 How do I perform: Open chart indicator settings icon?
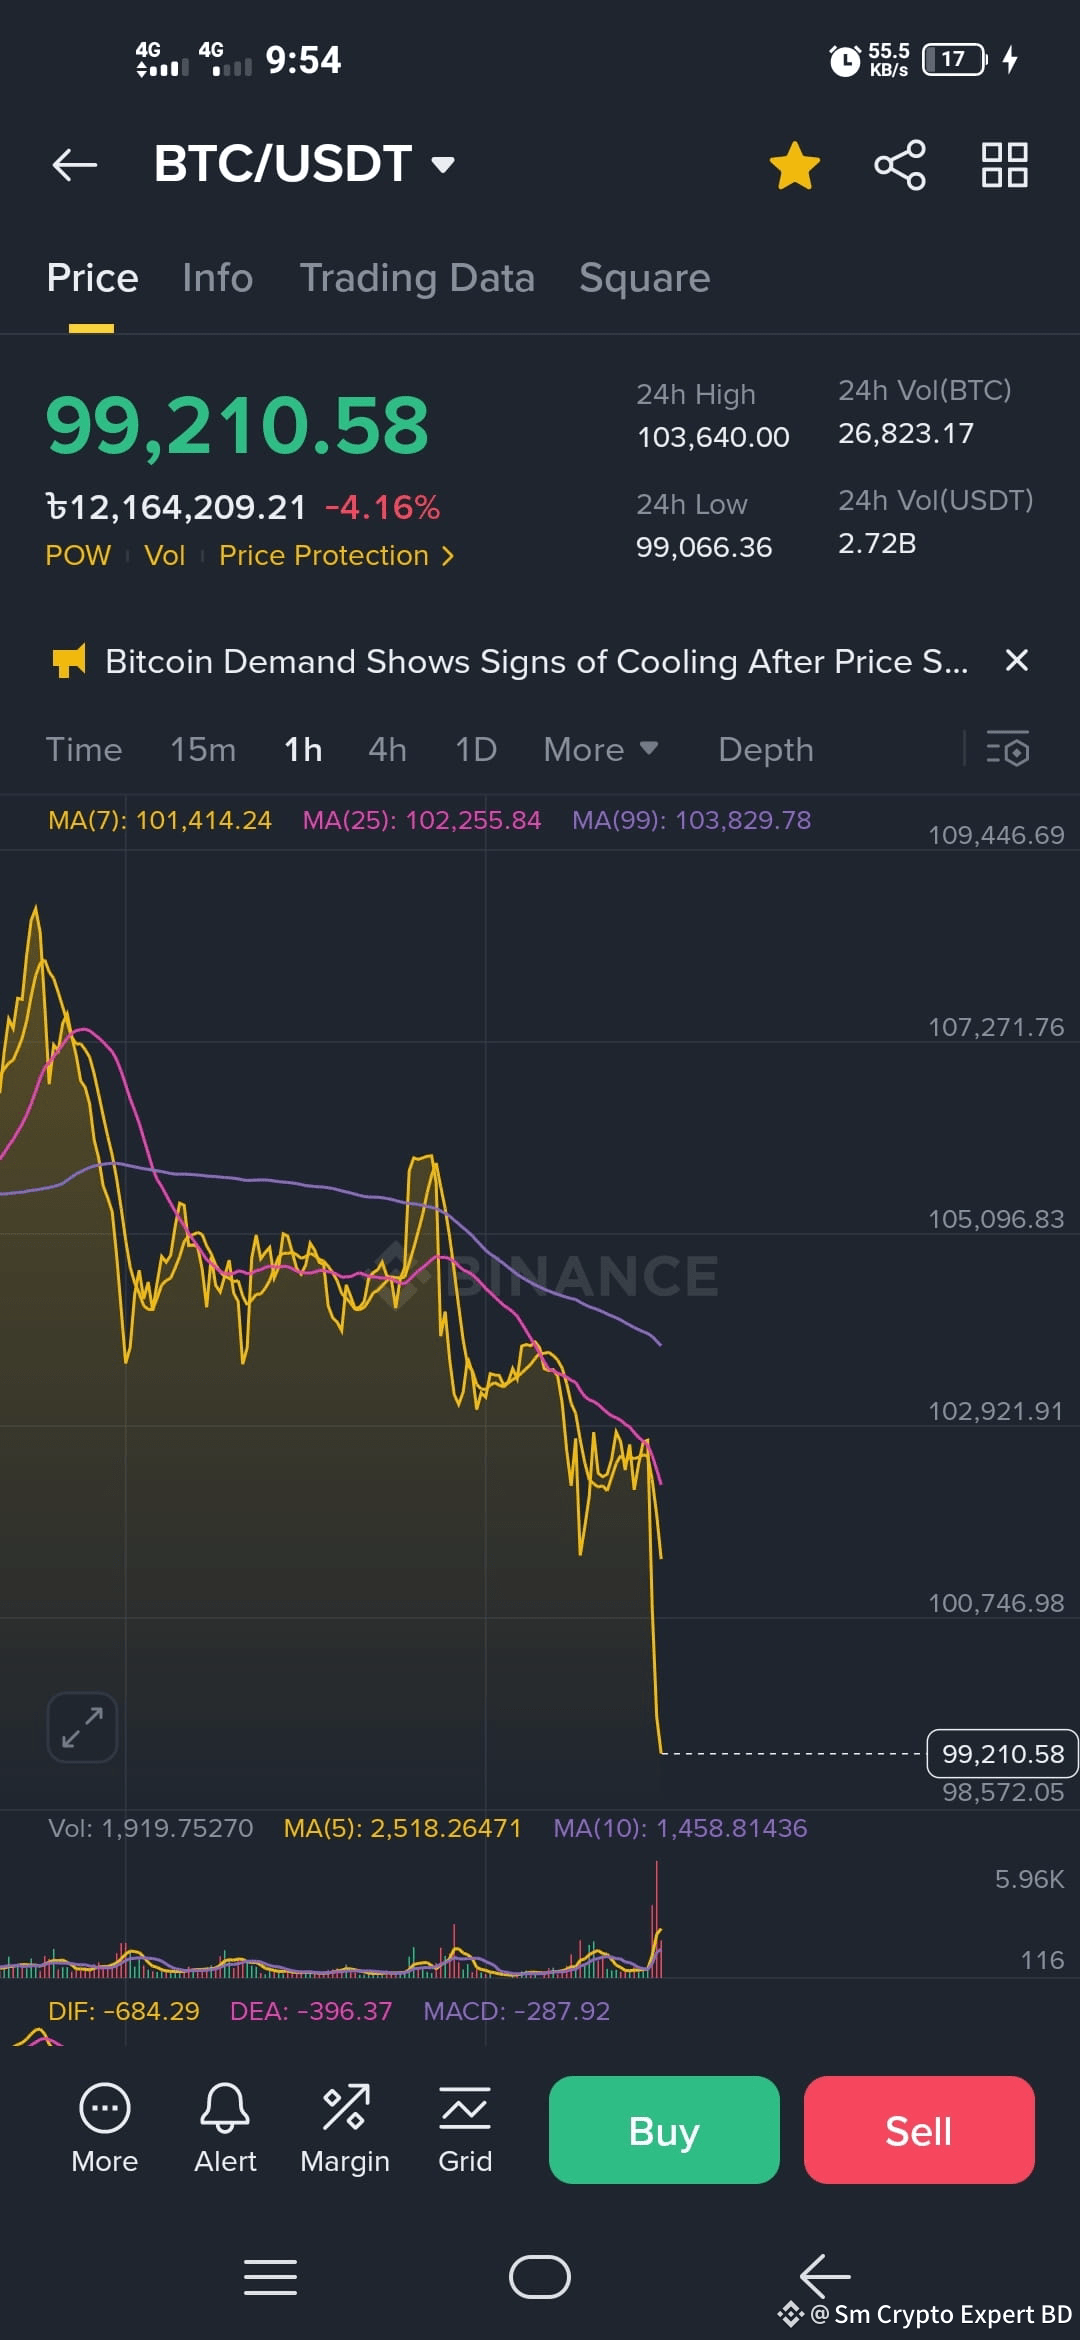click(1008, 749)
